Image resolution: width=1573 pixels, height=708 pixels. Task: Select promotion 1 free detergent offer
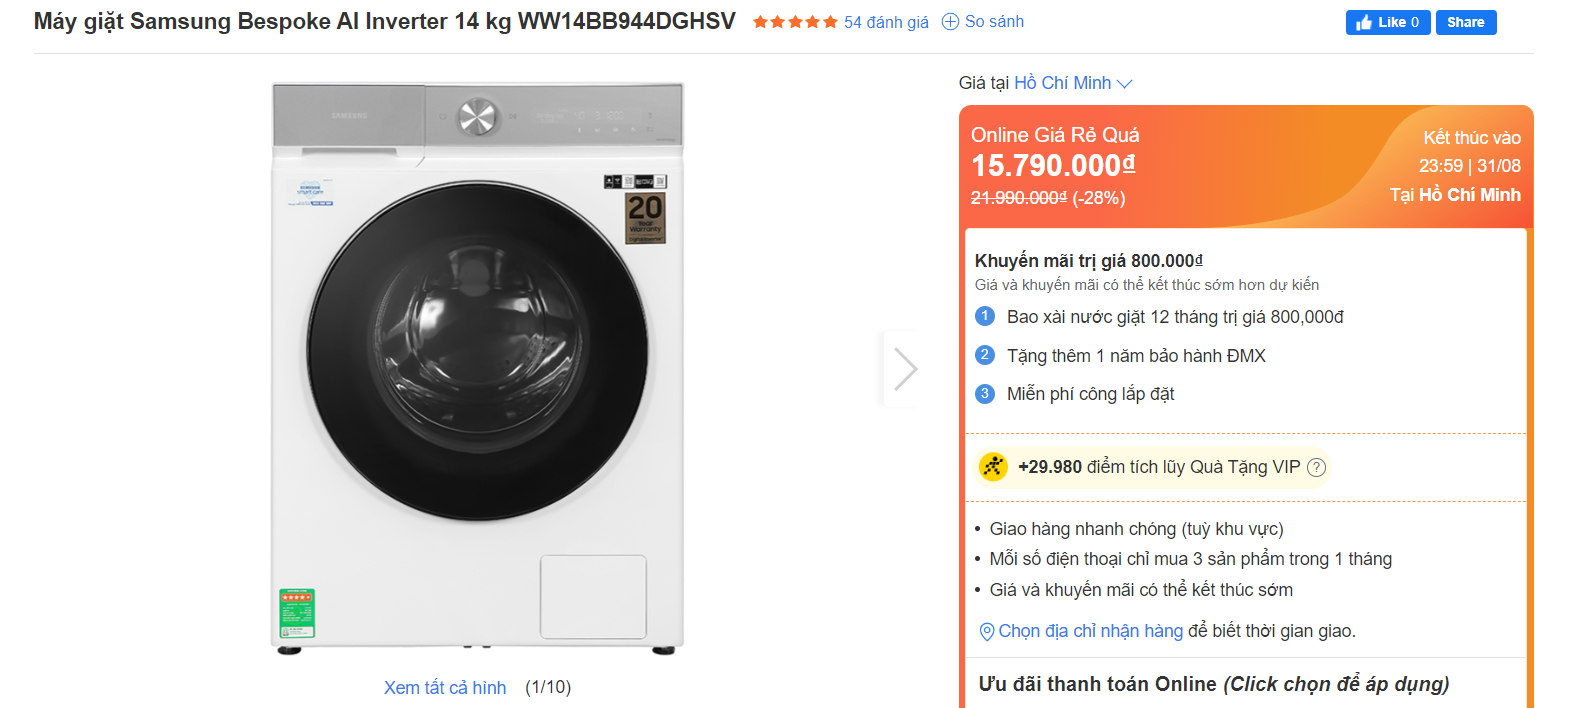tap(1174, 317)
